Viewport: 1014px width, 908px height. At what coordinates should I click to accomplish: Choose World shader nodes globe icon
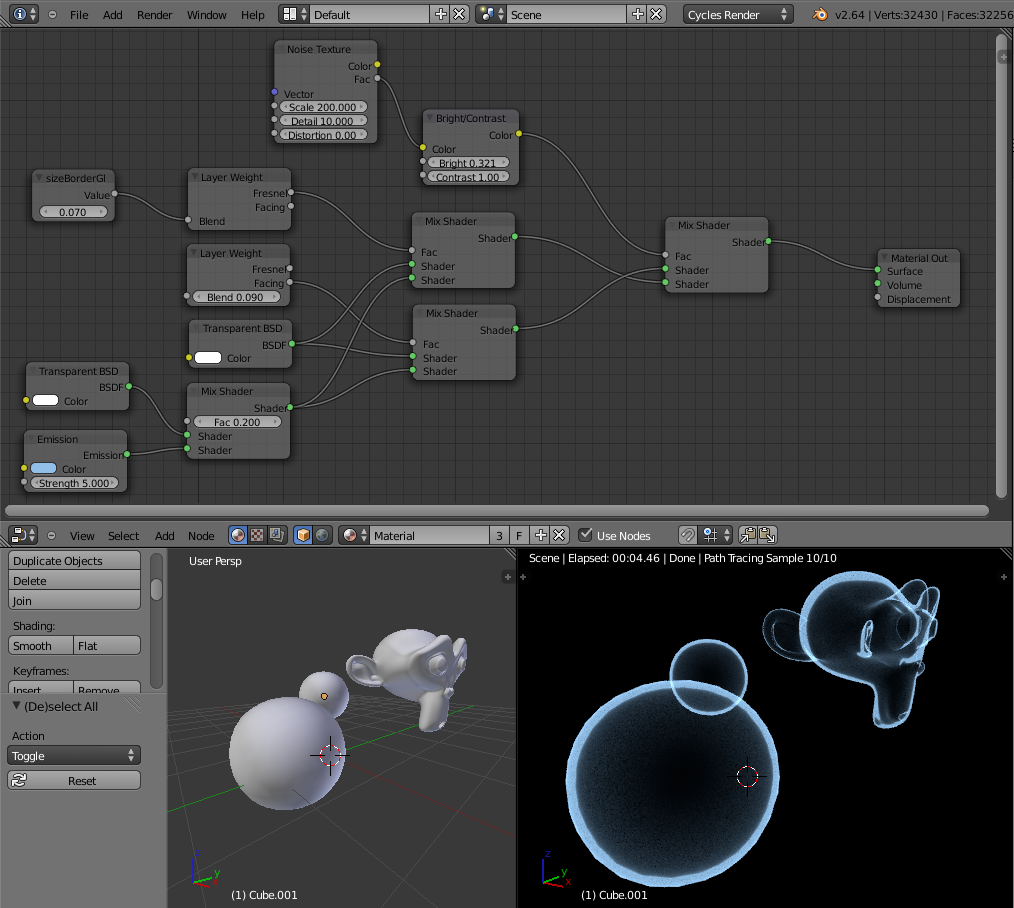tap(322, 535)
